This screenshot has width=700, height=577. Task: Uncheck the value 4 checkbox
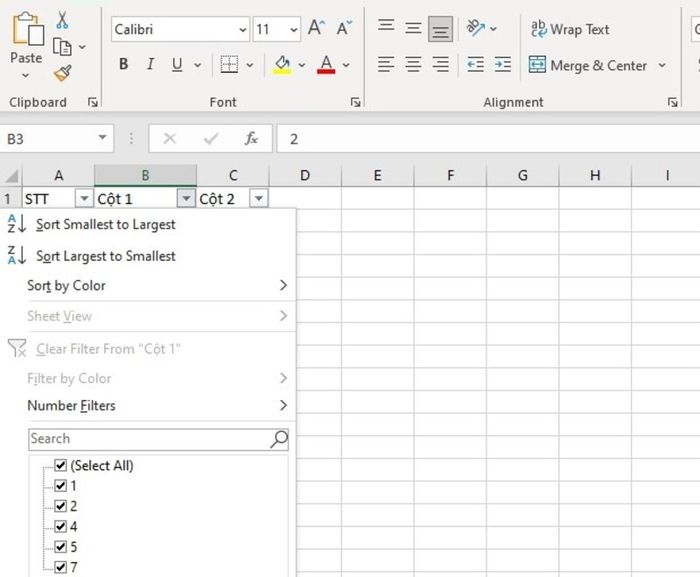61,527
